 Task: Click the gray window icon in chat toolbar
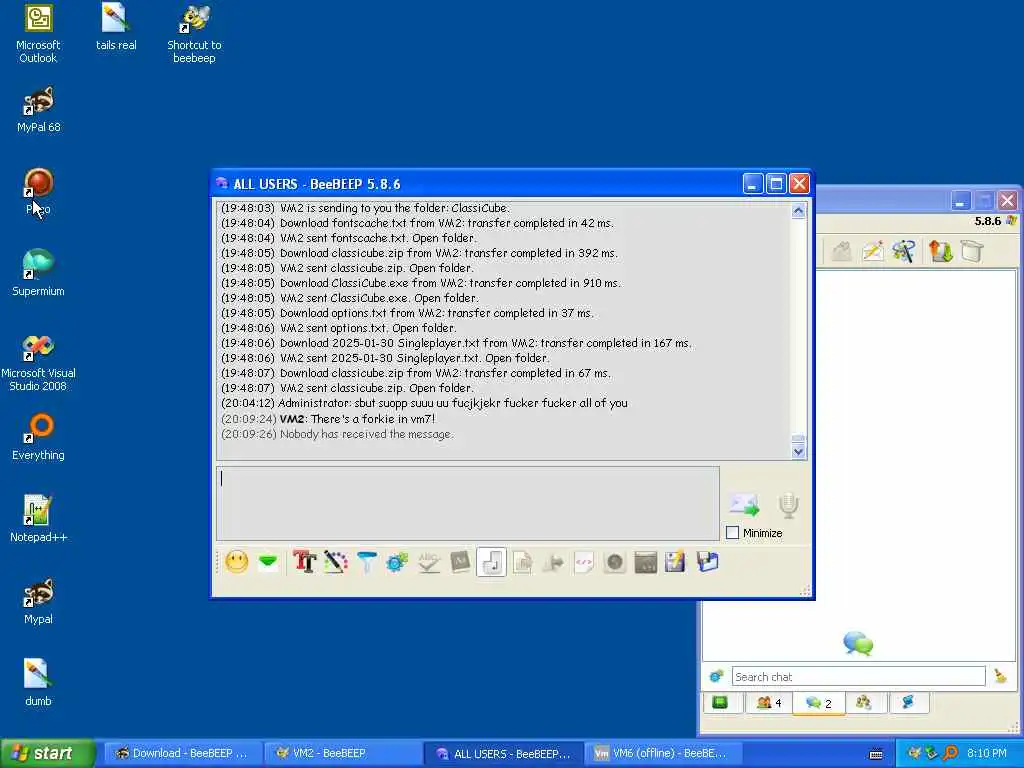[x=645, y=562]
